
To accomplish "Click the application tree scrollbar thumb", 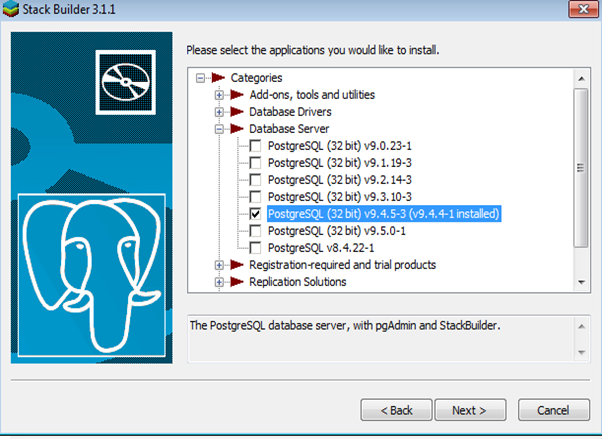I will tap(581, 168).
